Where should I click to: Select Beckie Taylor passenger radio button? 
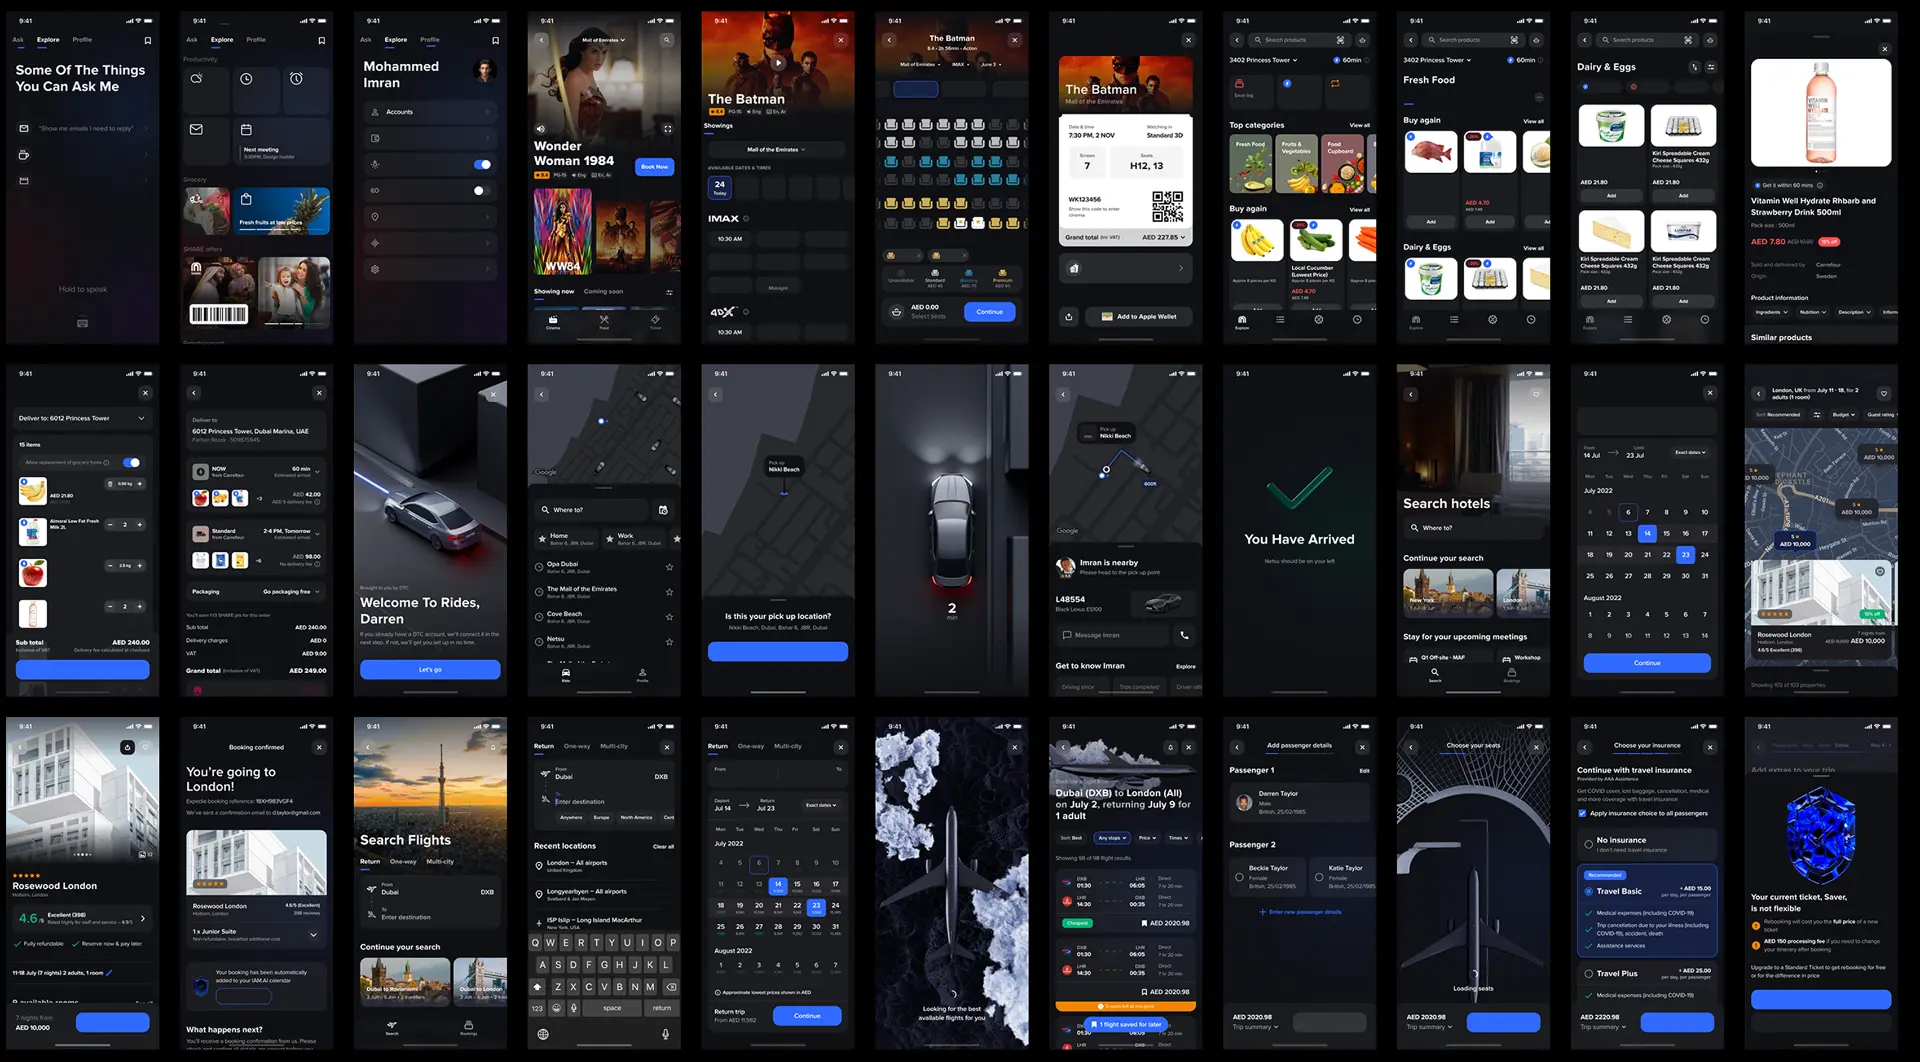[x=1239, y=877]
